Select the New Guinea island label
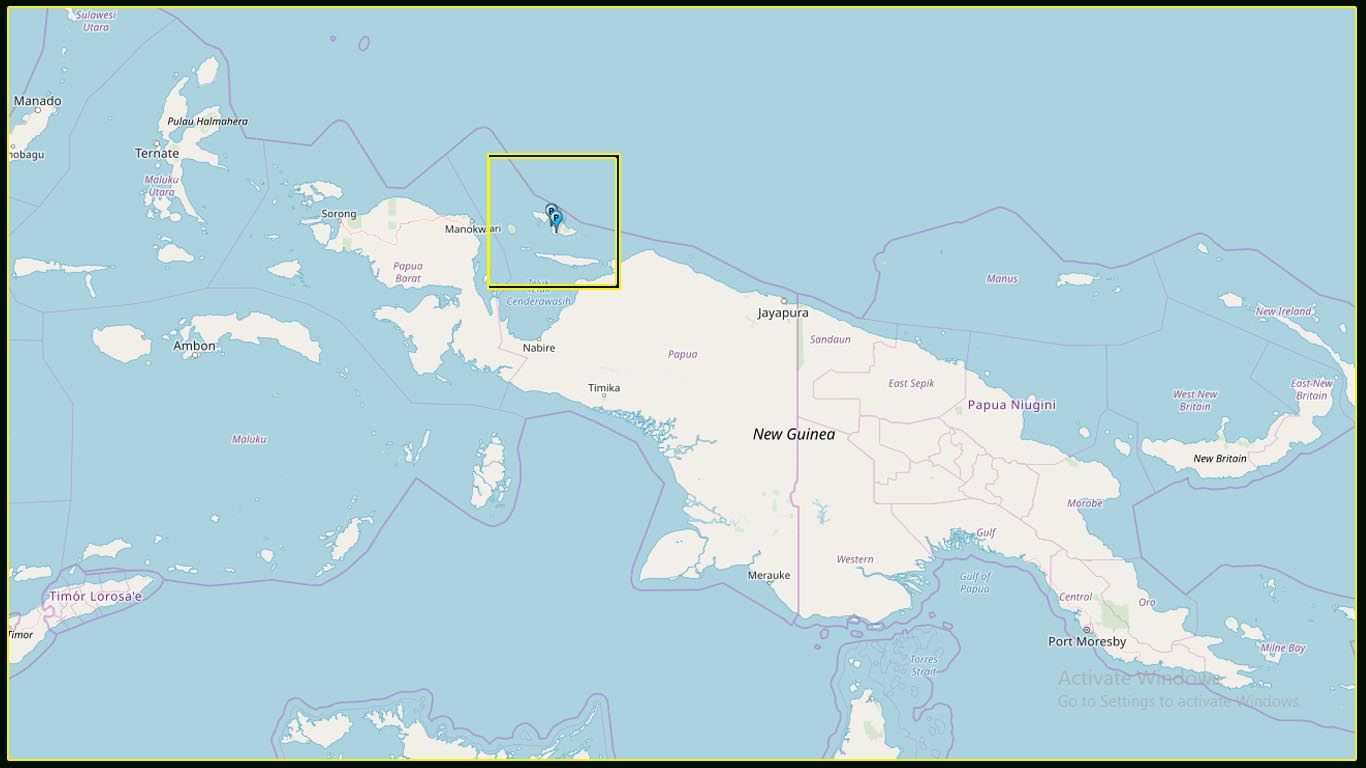The image size is (1366, 768). click(x=794, y=434)
